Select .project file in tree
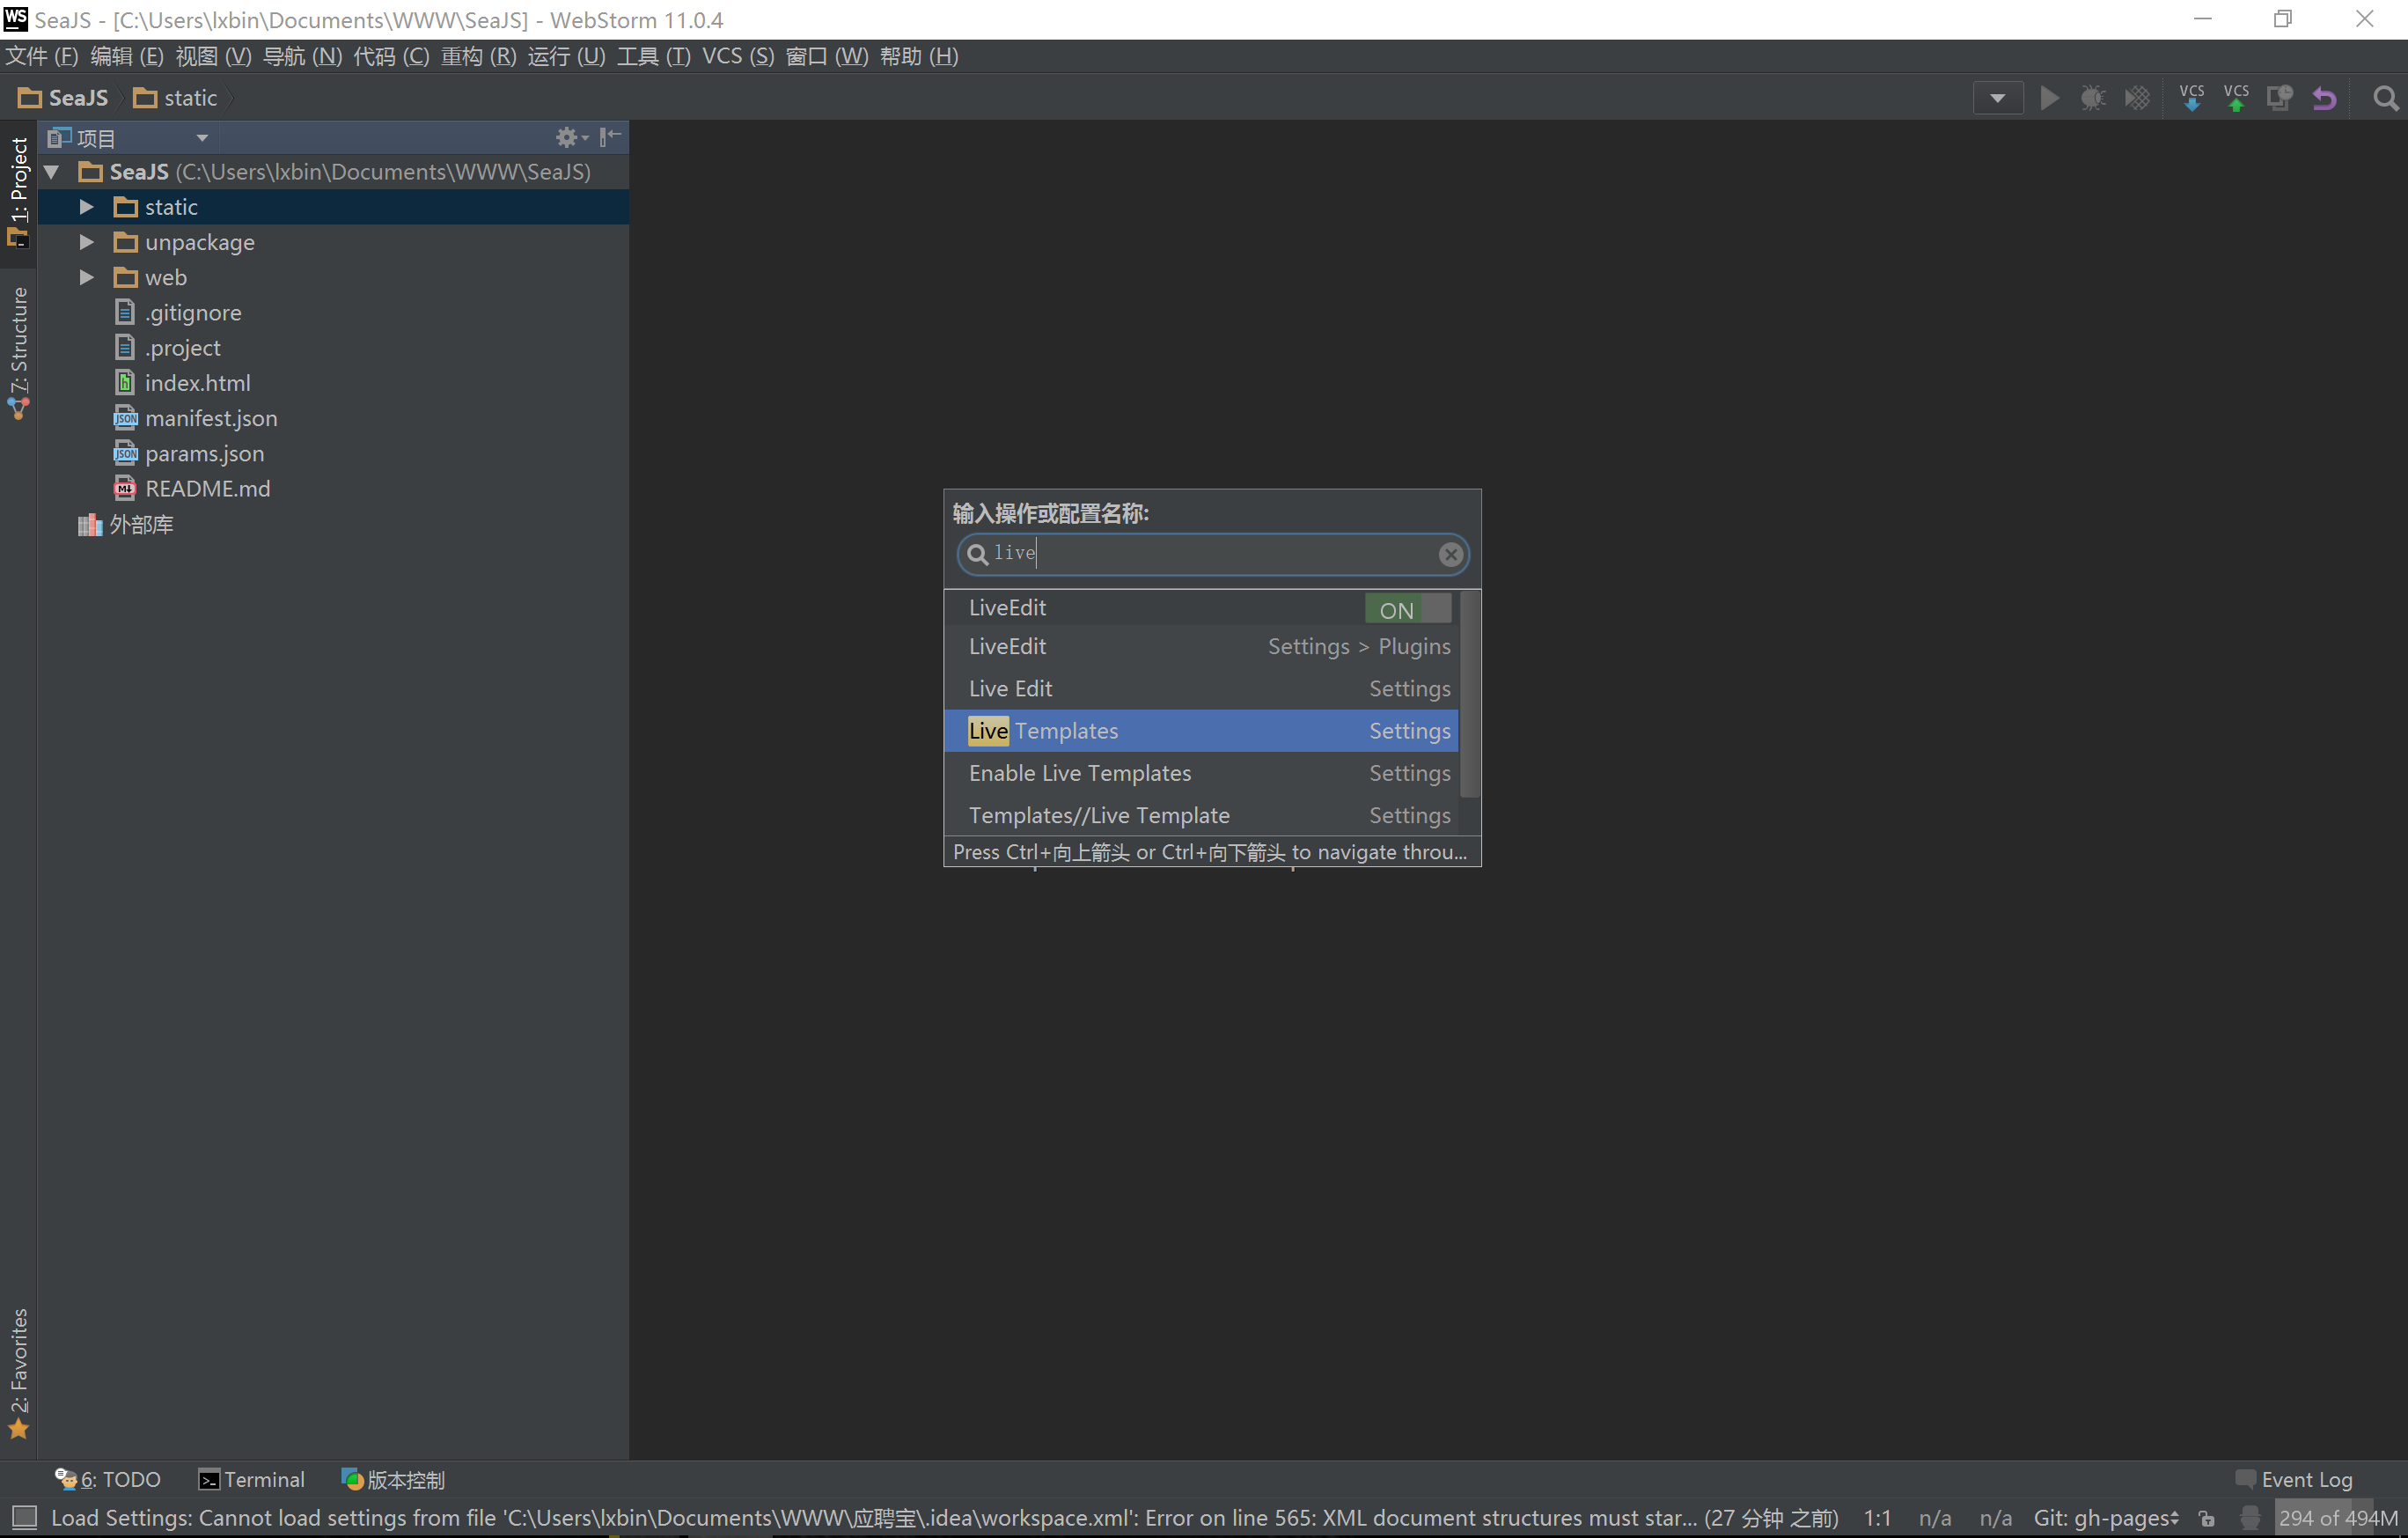 tap(182, 347)
